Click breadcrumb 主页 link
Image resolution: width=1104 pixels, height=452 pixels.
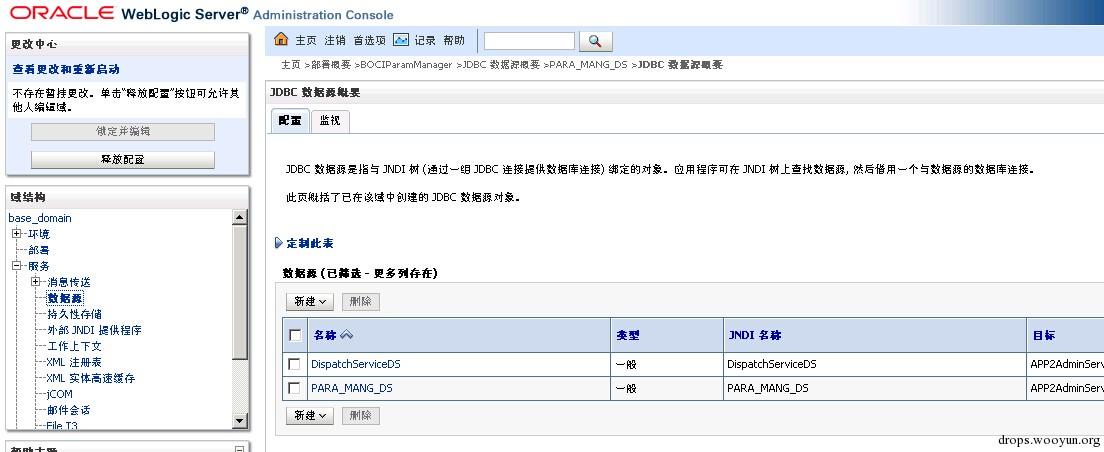(291, 65)
